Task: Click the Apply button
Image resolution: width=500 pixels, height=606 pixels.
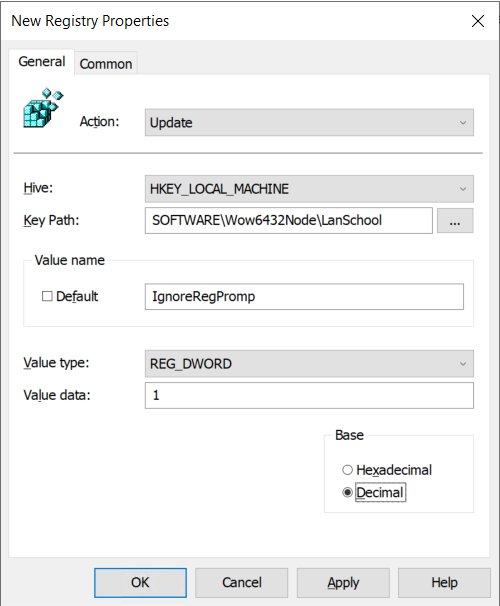Action: point(343,582)
